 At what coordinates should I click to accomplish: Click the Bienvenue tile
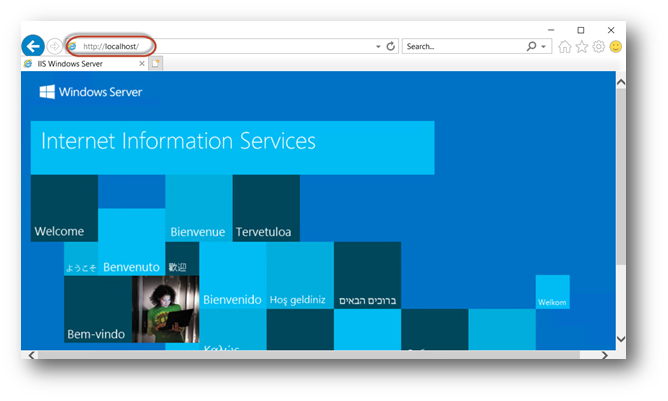[198, 209]
